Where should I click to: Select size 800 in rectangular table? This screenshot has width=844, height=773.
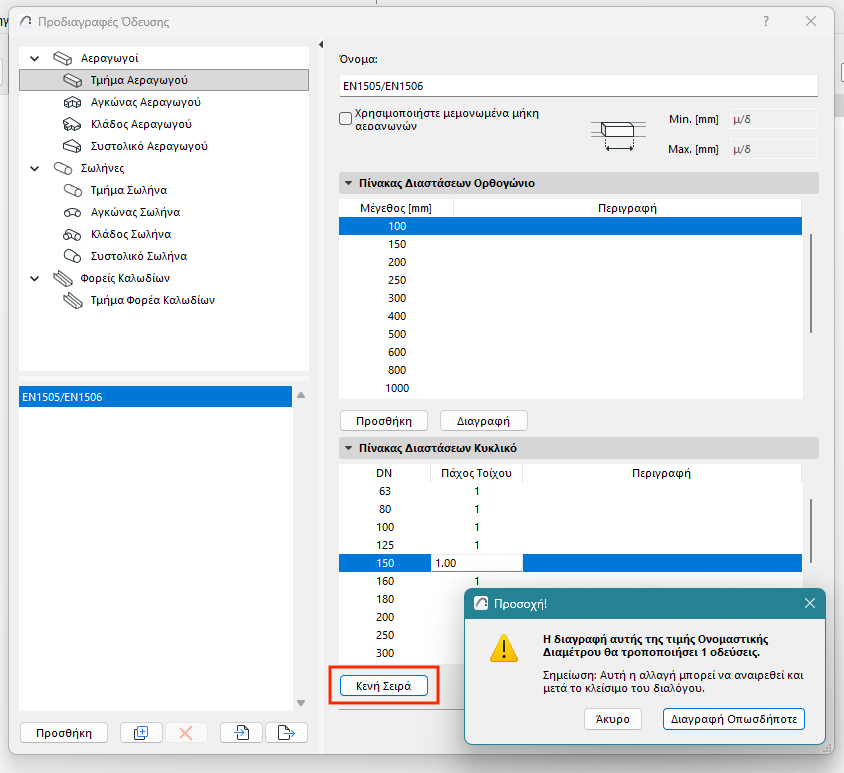tap(571, 370)
